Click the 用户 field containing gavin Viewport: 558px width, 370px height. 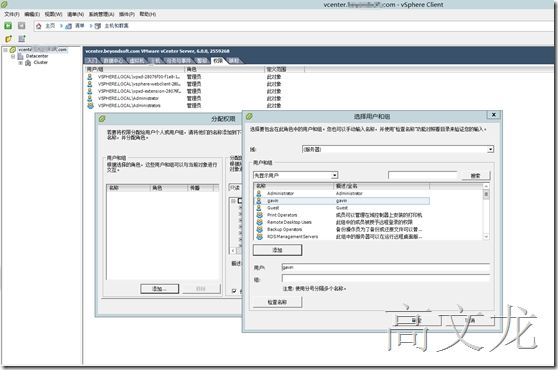(386, 268)
